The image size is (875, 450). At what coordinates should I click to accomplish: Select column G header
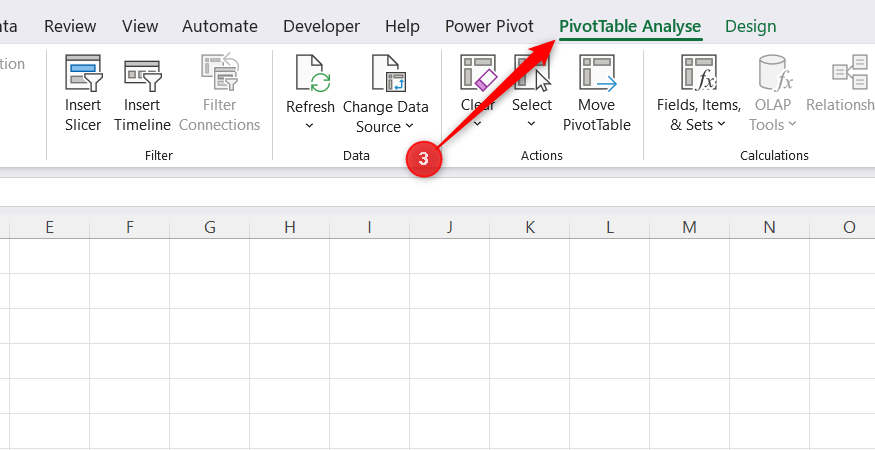(x=209, y=227)
